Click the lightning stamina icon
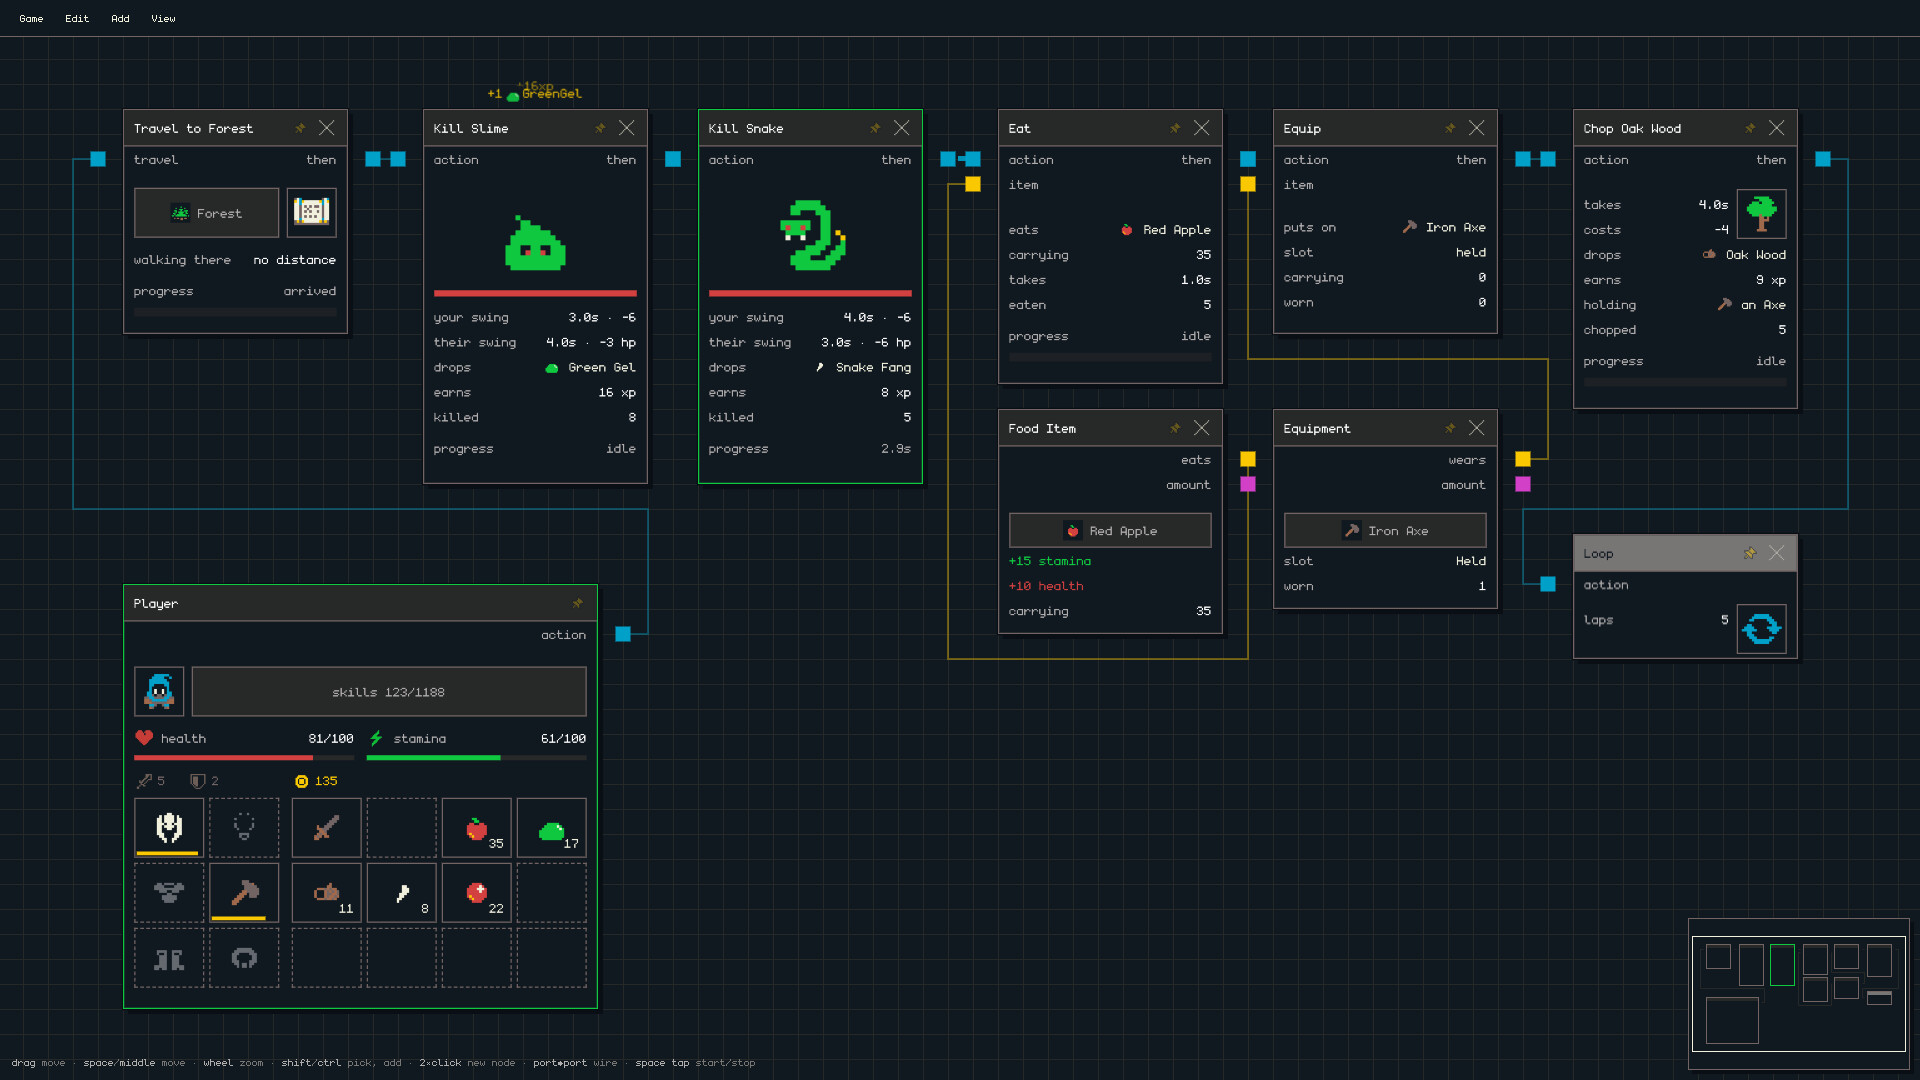The height and width of the screenshot is (1080, 1920). [376, 738]
